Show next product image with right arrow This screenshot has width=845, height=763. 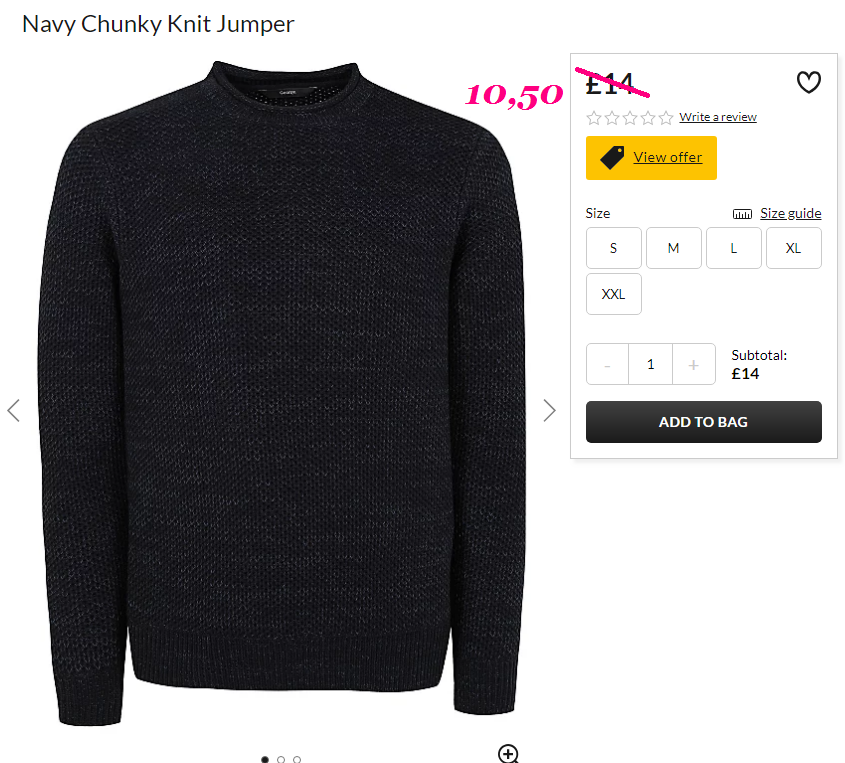[x=549, y=411]
